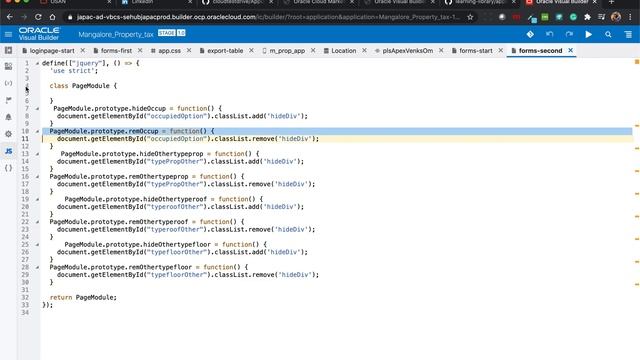Open the JSON braces sidebar icon

[8, 168]
